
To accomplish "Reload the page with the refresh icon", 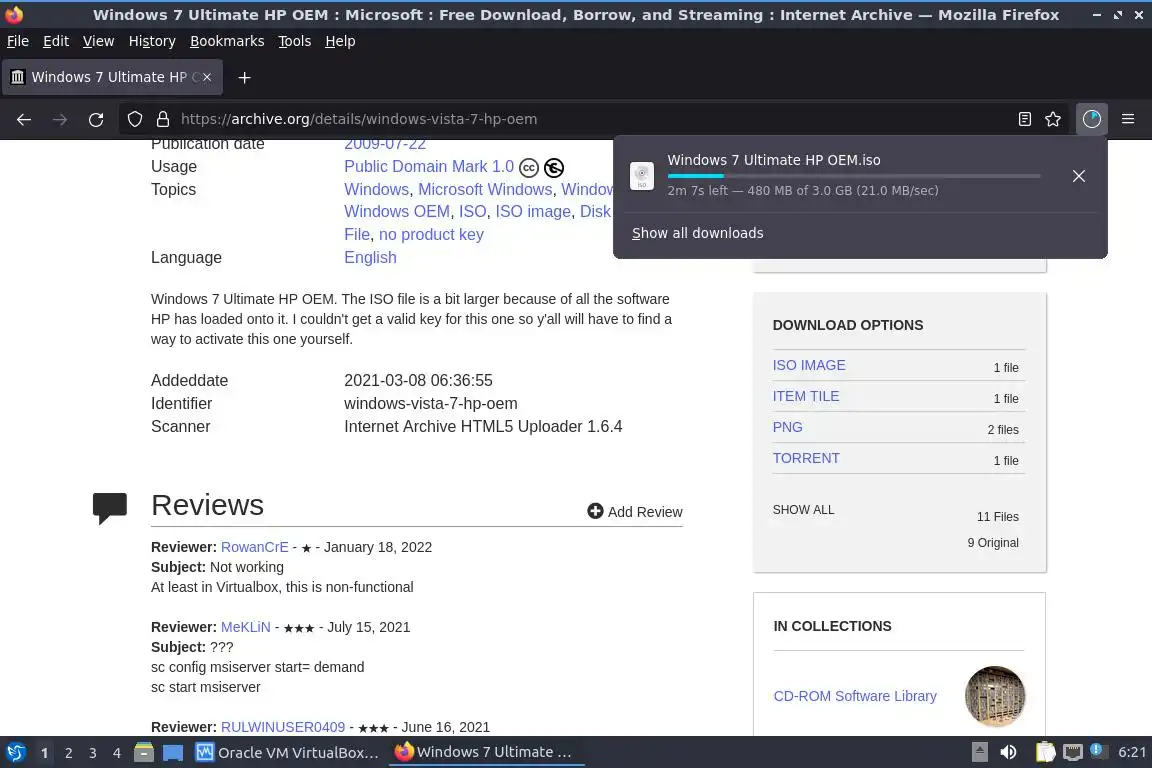I will tap(96, 119).
